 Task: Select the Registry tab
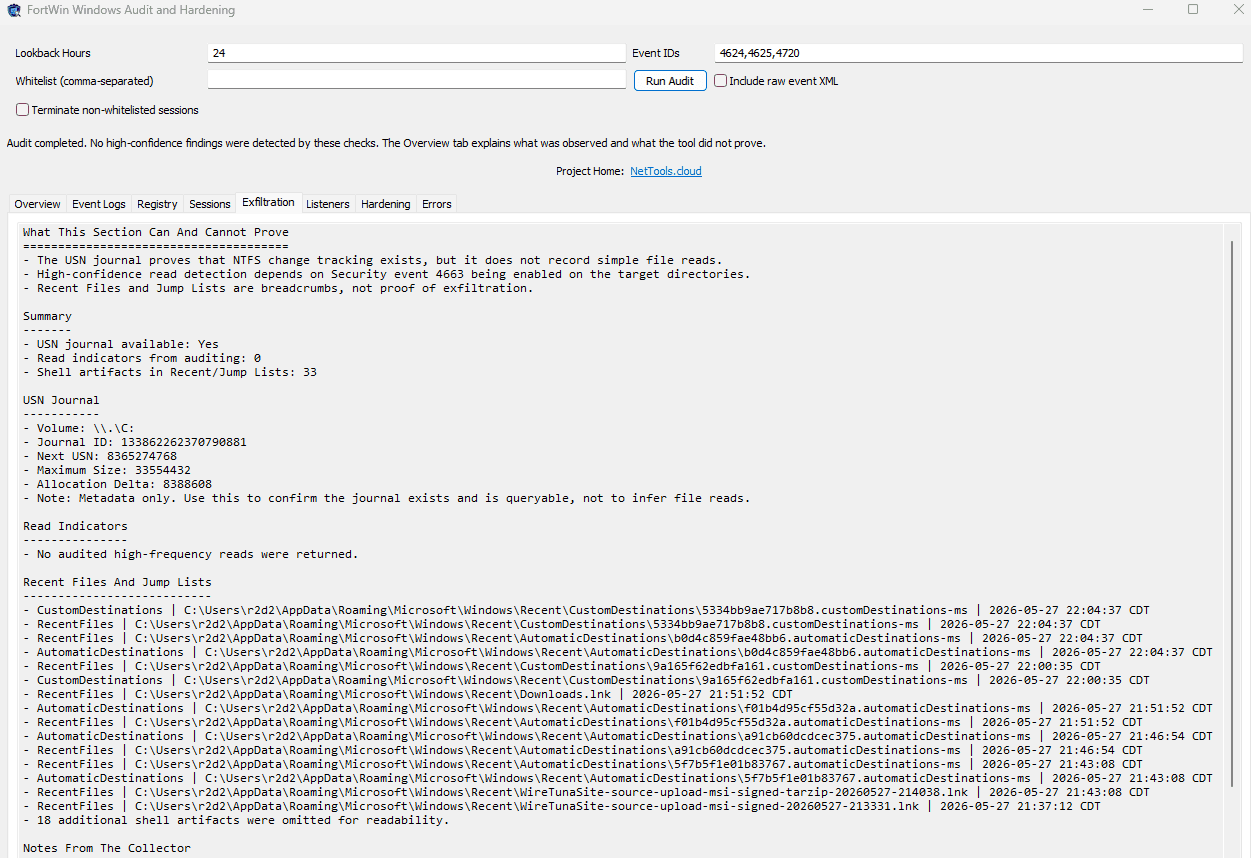click(157, 204)
